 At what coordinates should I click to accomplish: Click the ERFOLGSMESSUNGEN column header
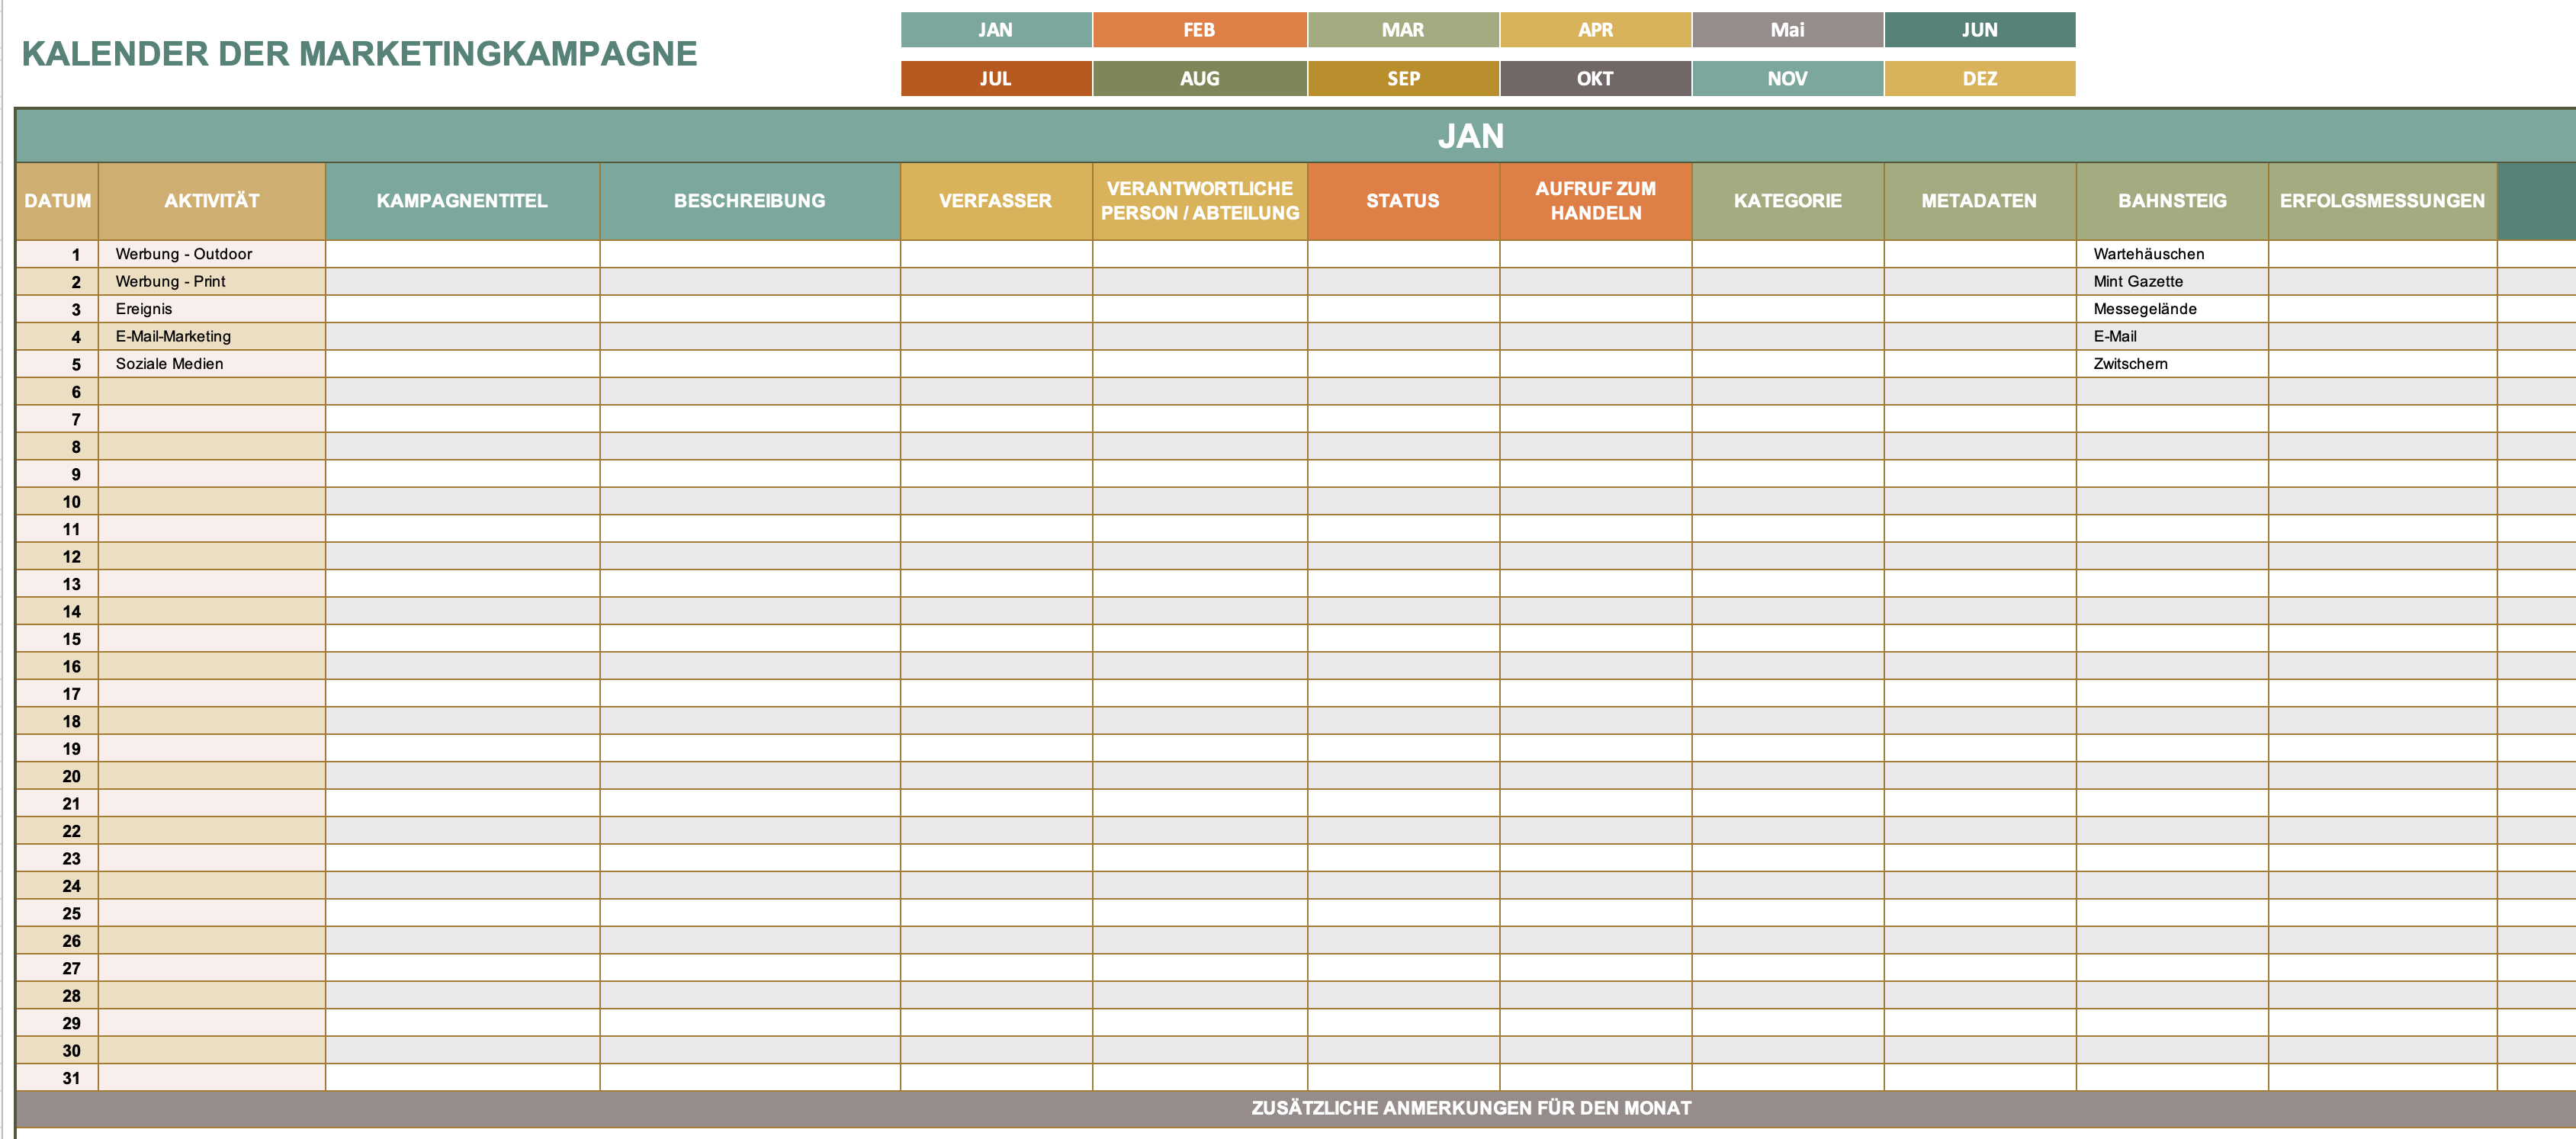click(x=2382, y=201)
